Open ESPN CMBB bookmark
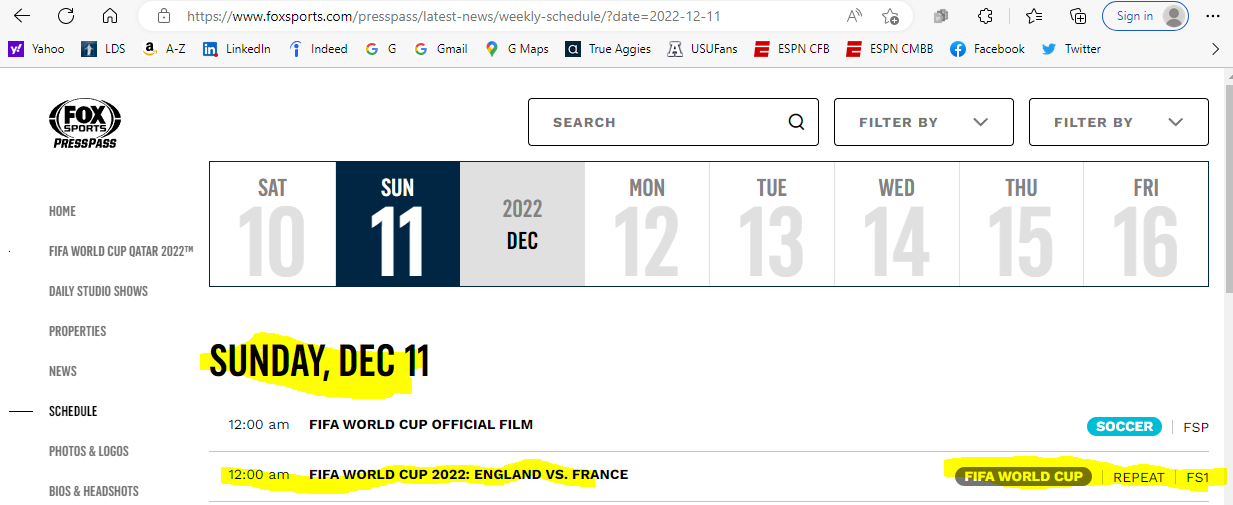Screen dimensions: 1233x505 [x=890, y=49]
